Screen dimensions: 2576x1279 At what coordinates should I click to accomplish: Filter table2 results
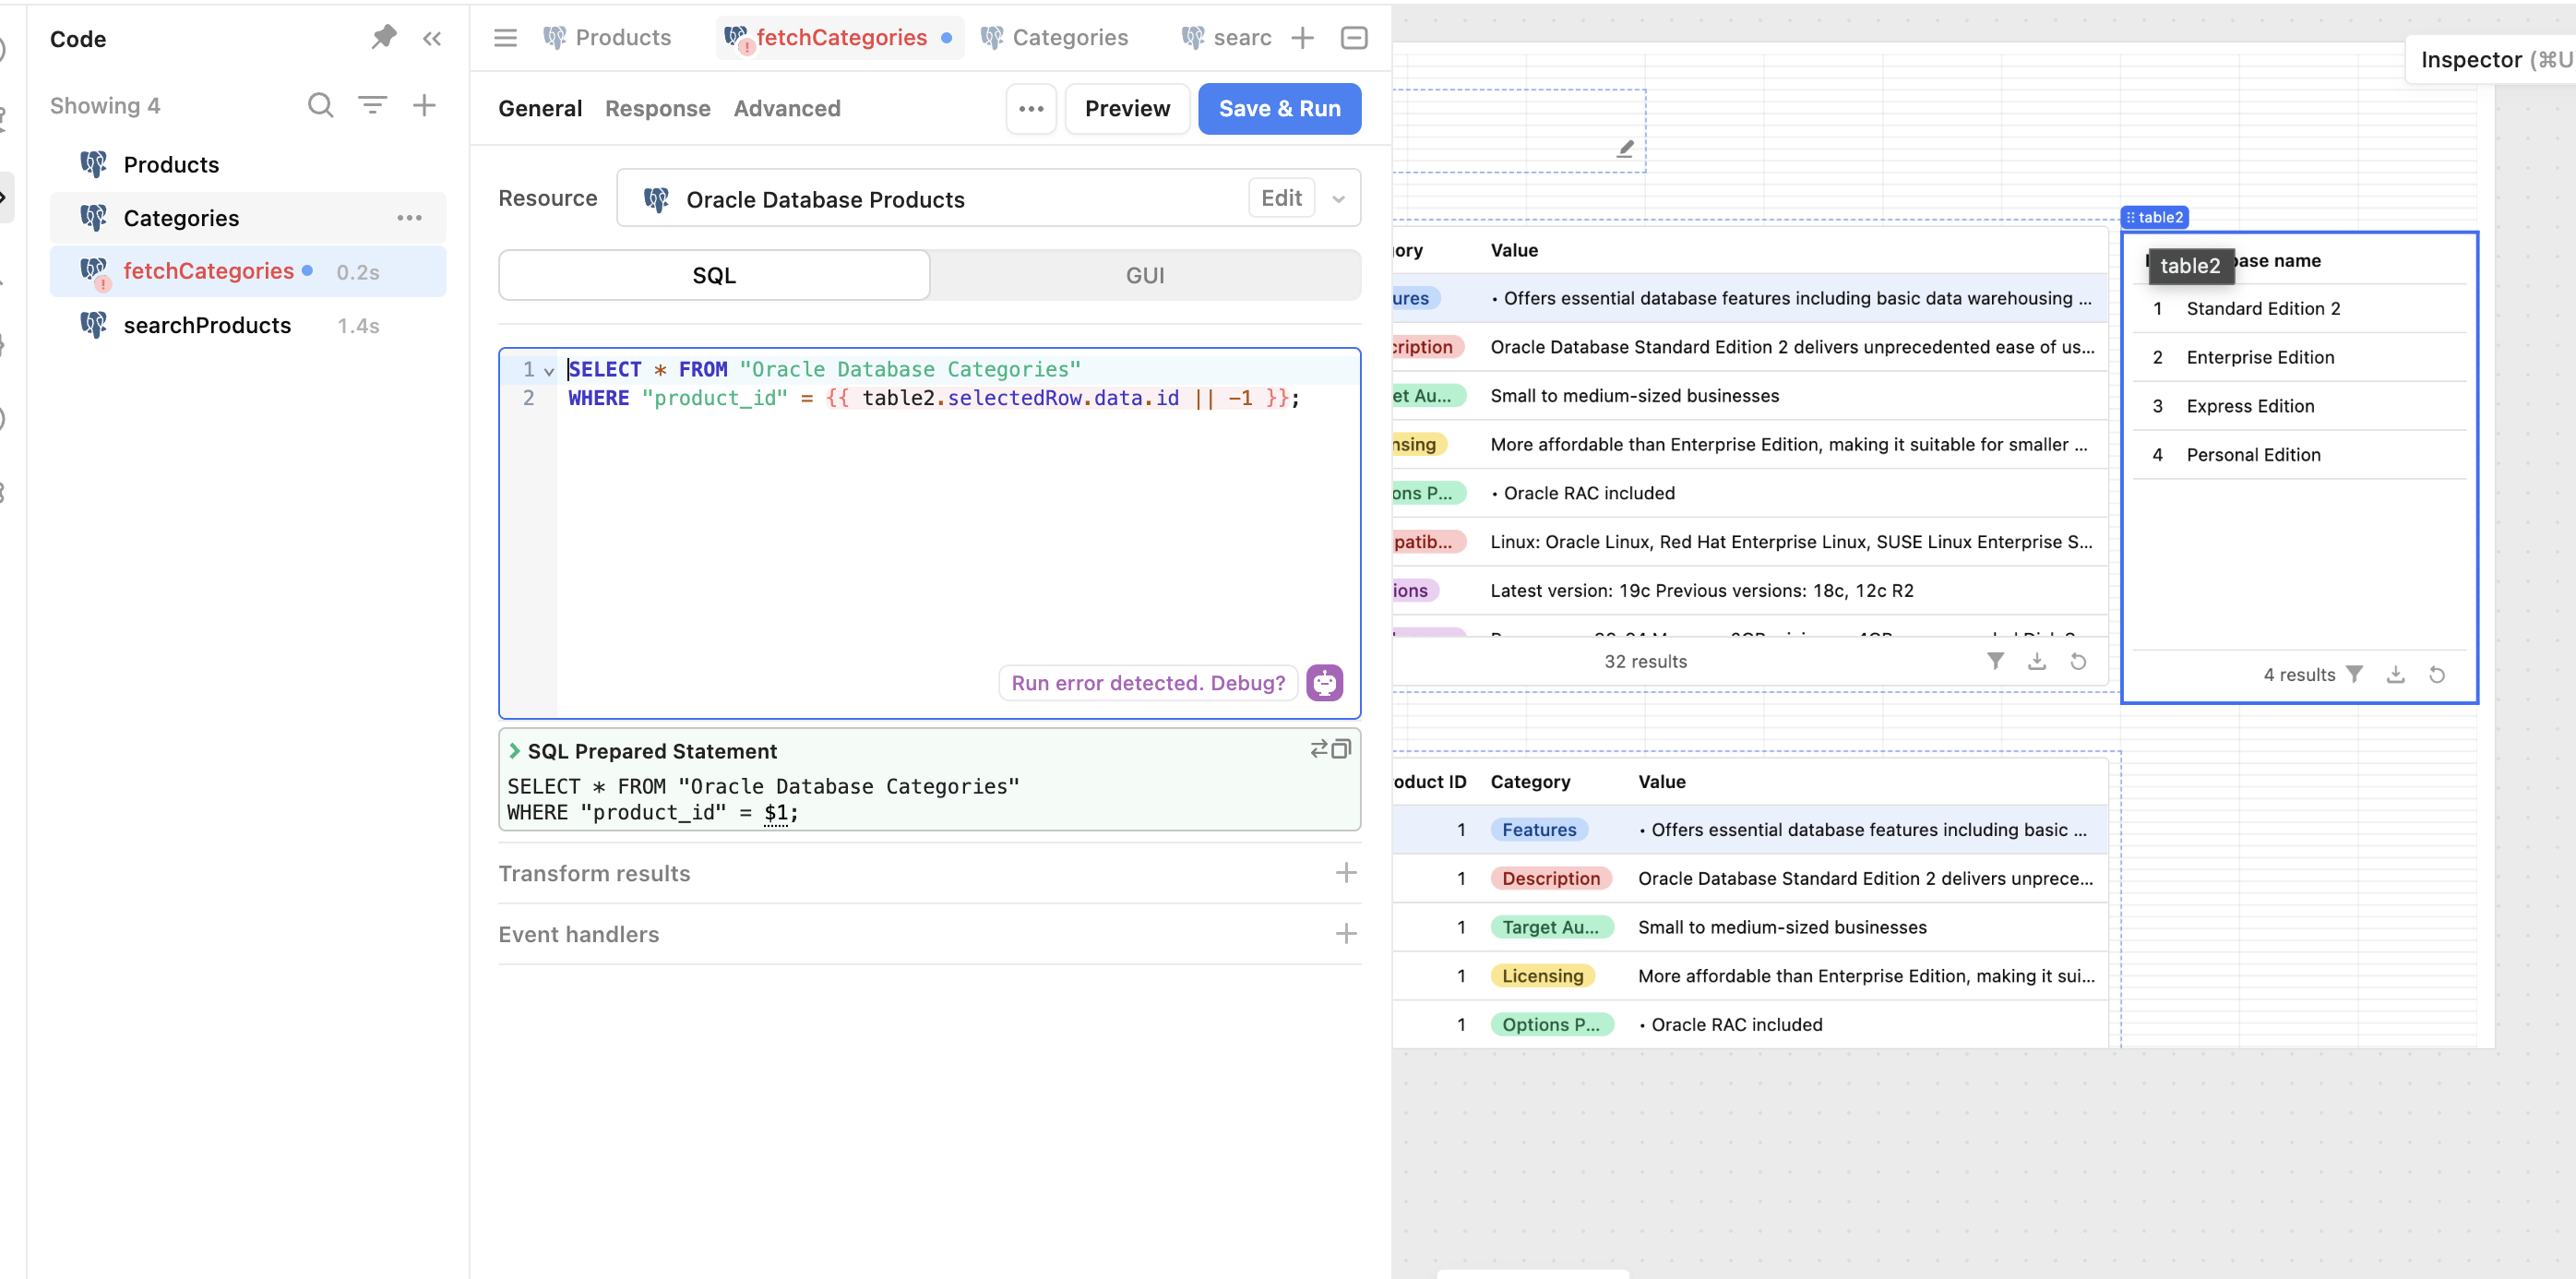pyautogui.click(x=2355, y=675)
